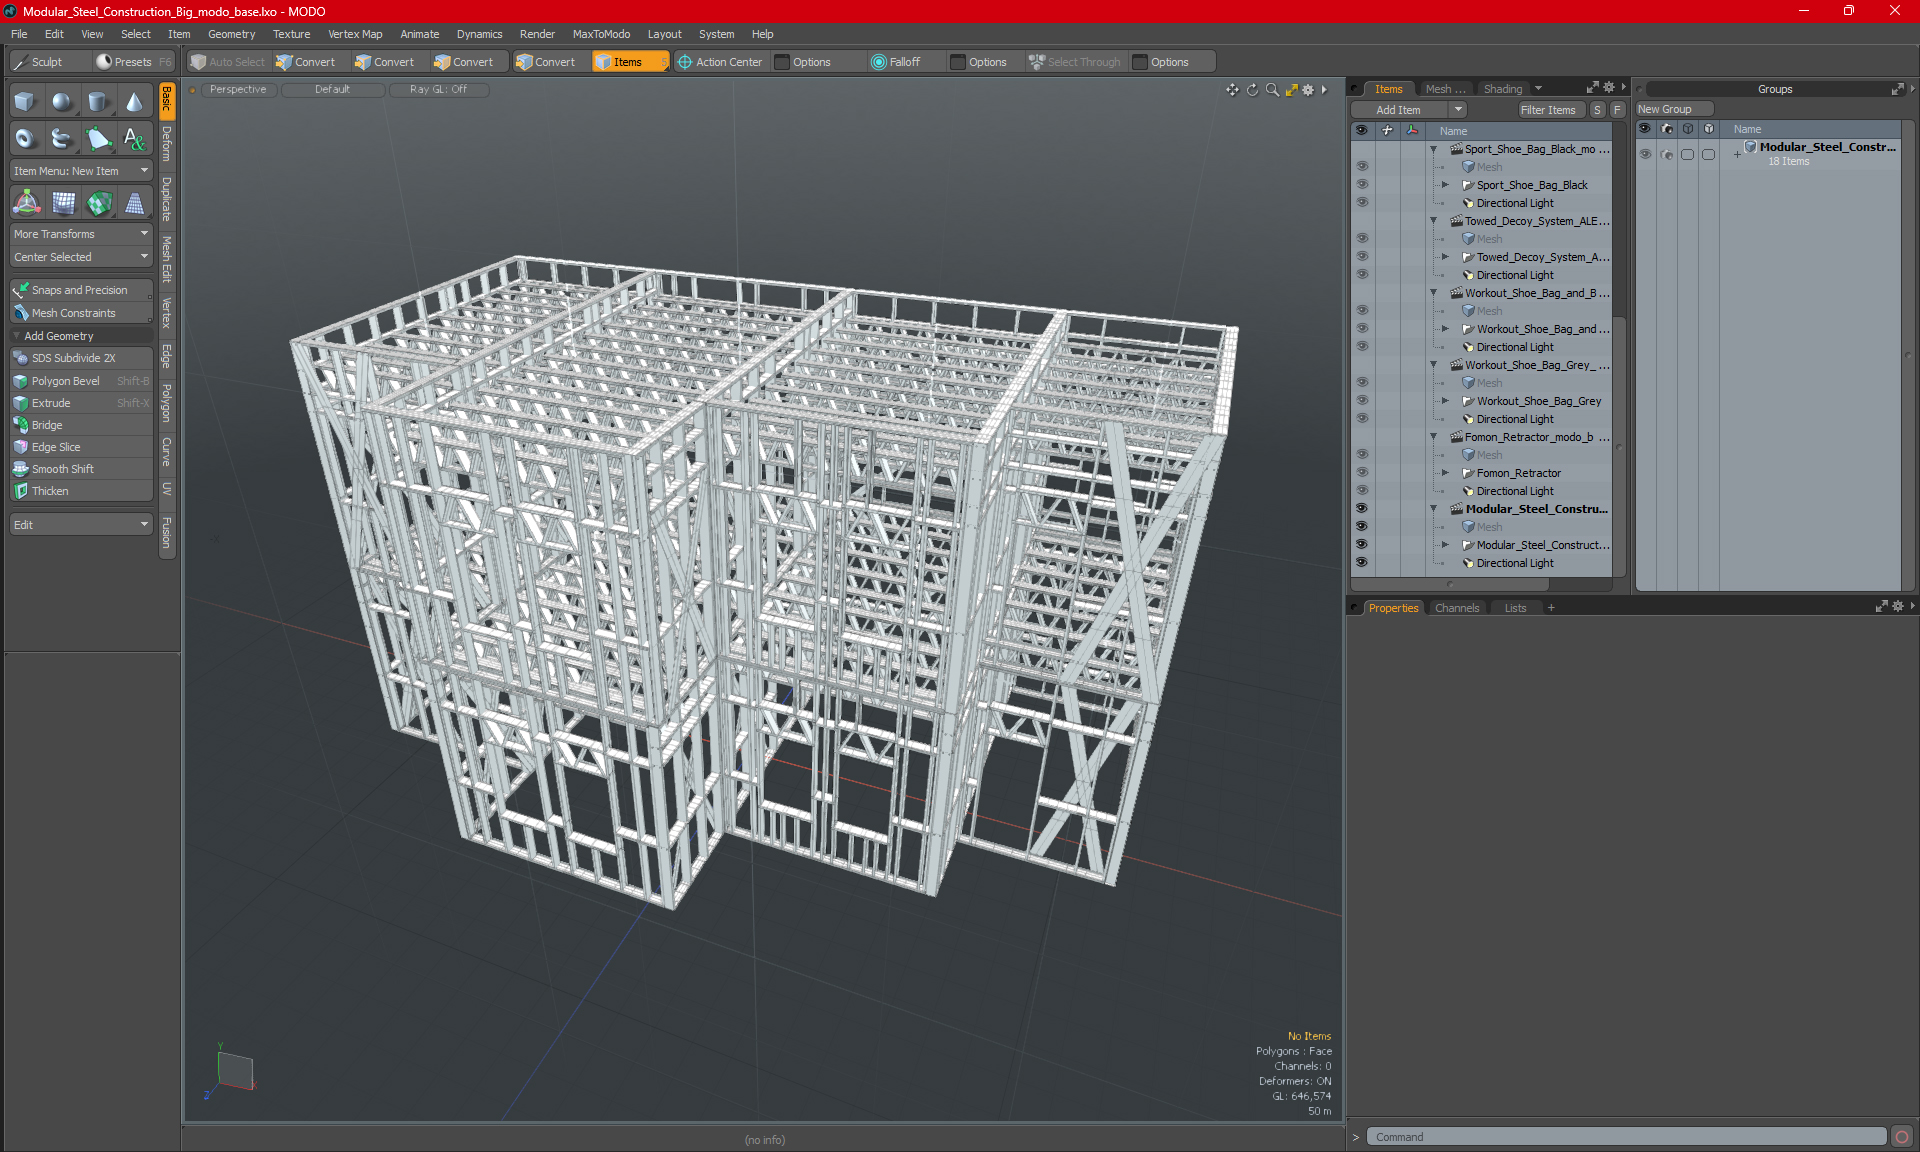1920x1152 pixels.
Task: Switch to the Channels tab
Action: (x=1456, y=608)
